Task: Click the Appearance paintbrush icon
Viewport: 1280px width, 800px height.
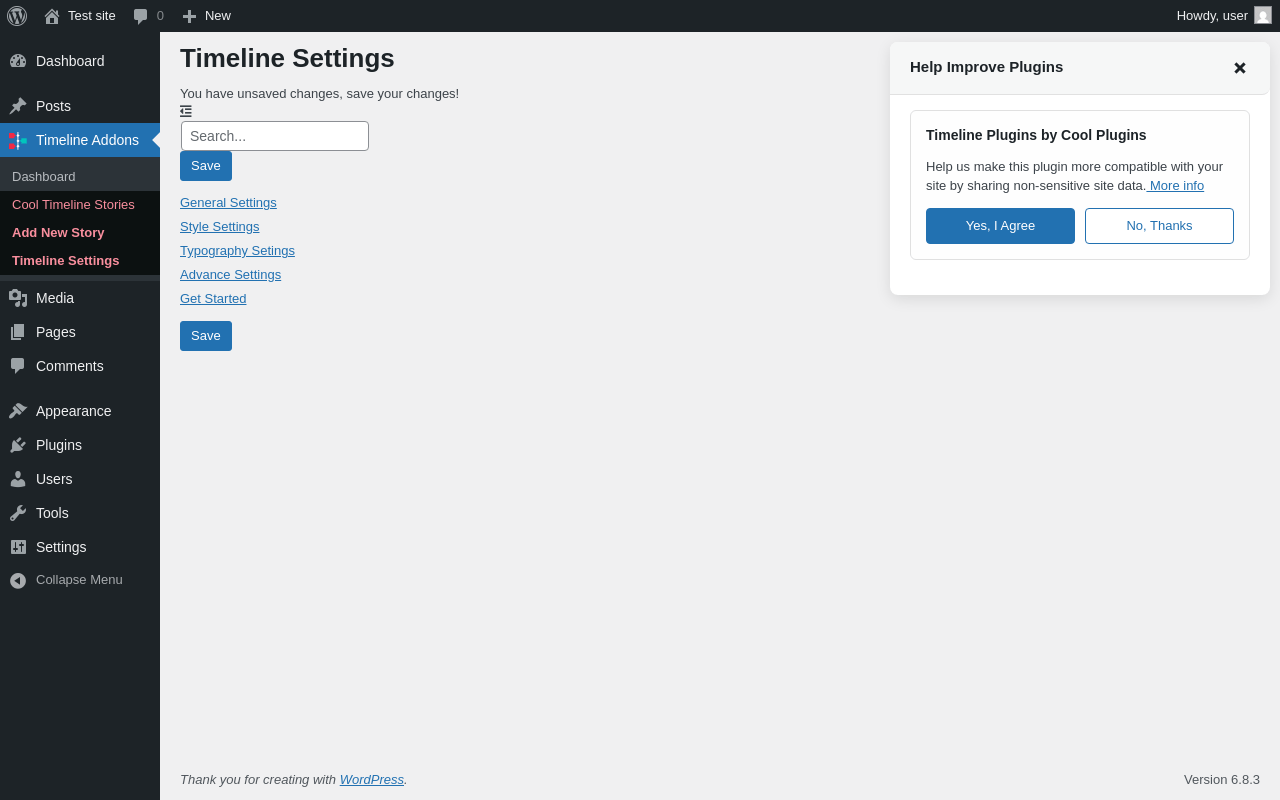Action: pos(18,411)
